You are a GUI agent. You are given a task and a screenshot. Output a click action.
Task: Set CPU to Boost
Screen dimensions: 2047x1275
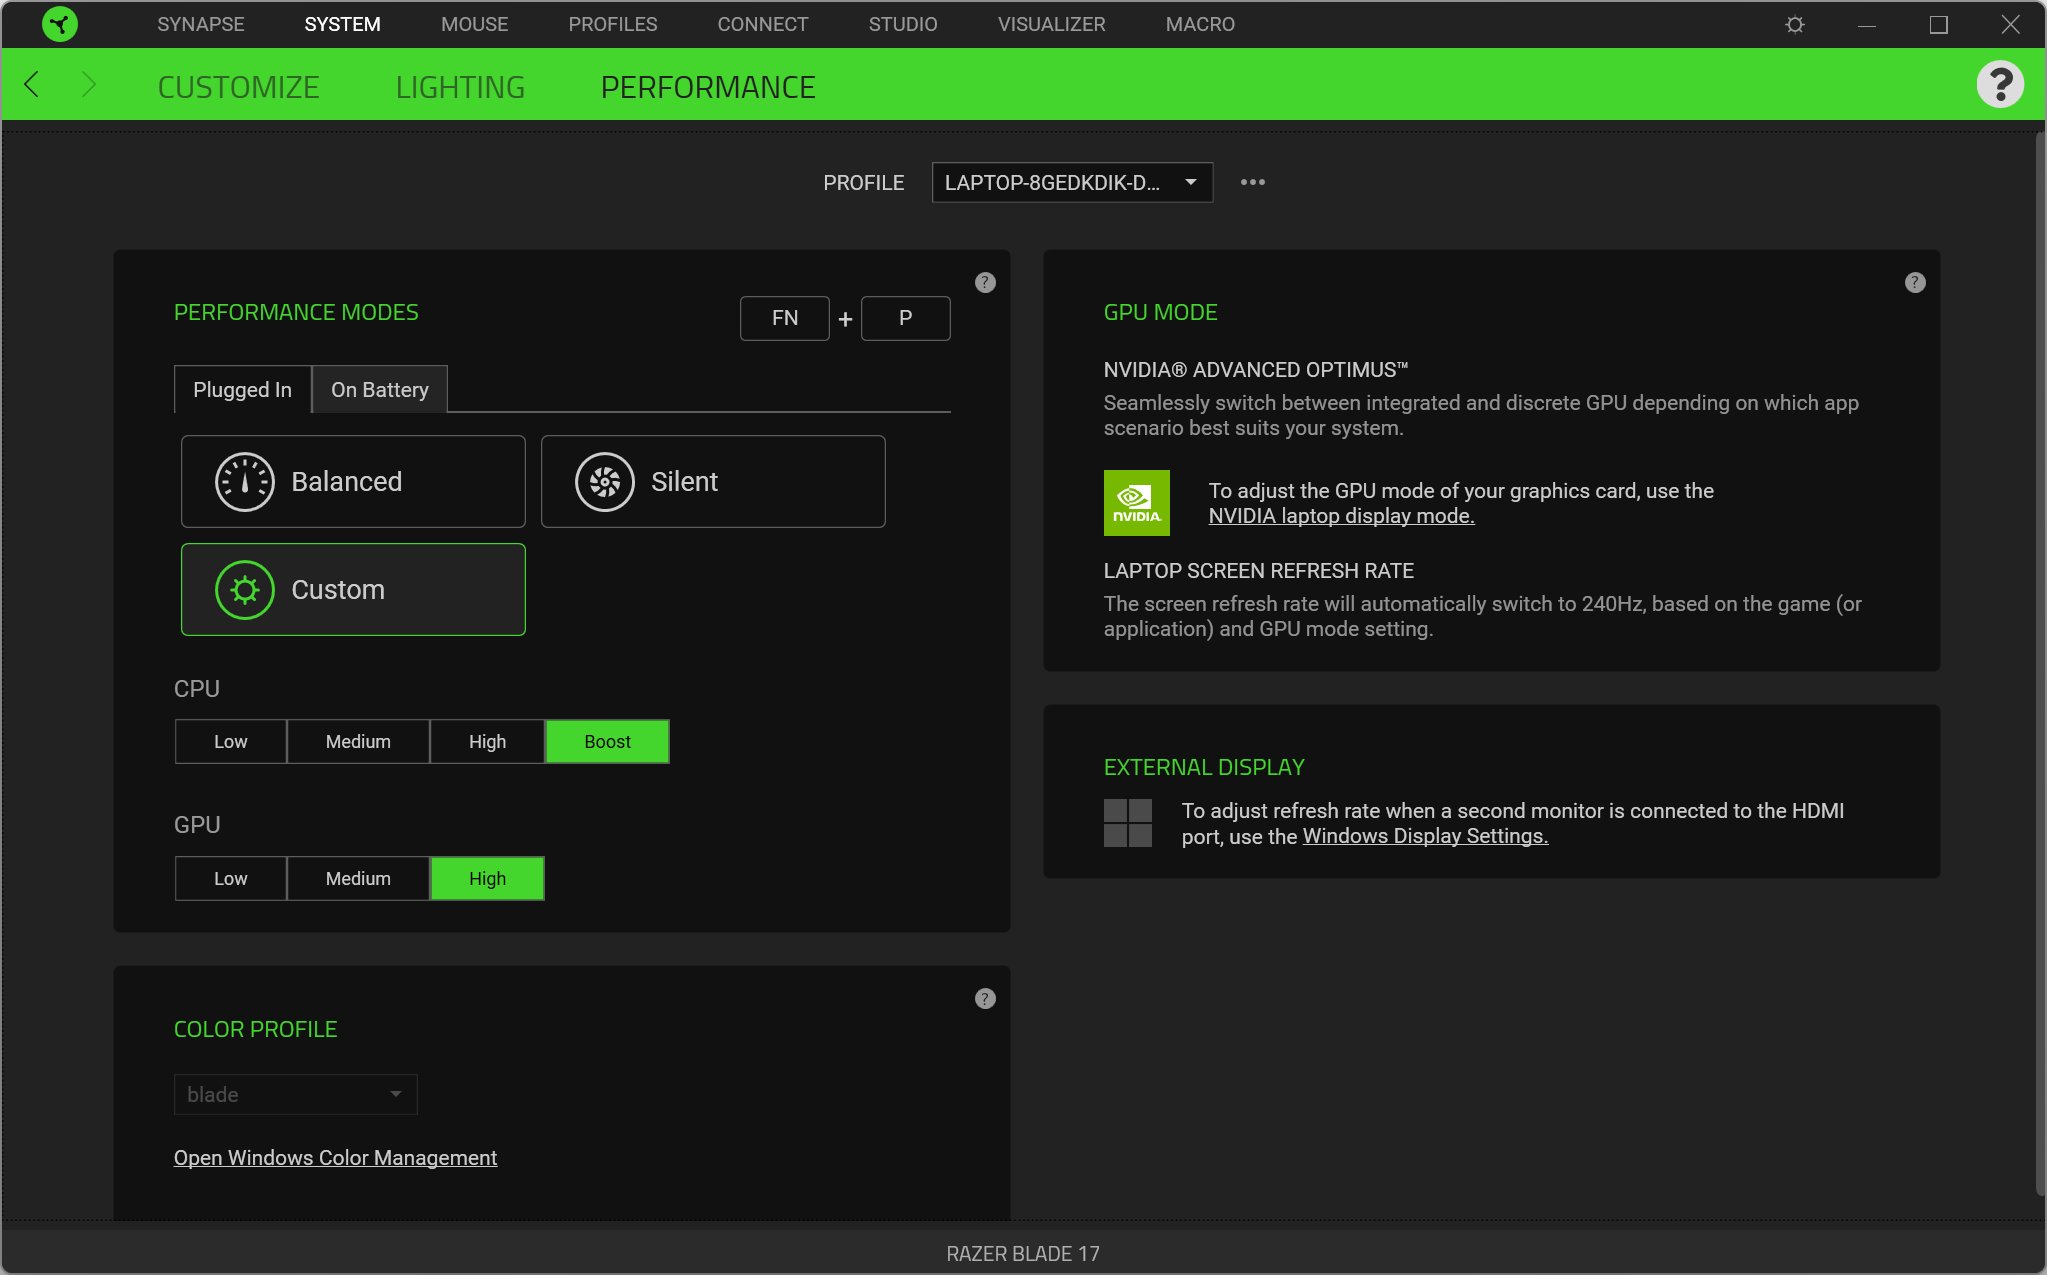[x=607, y=742]
